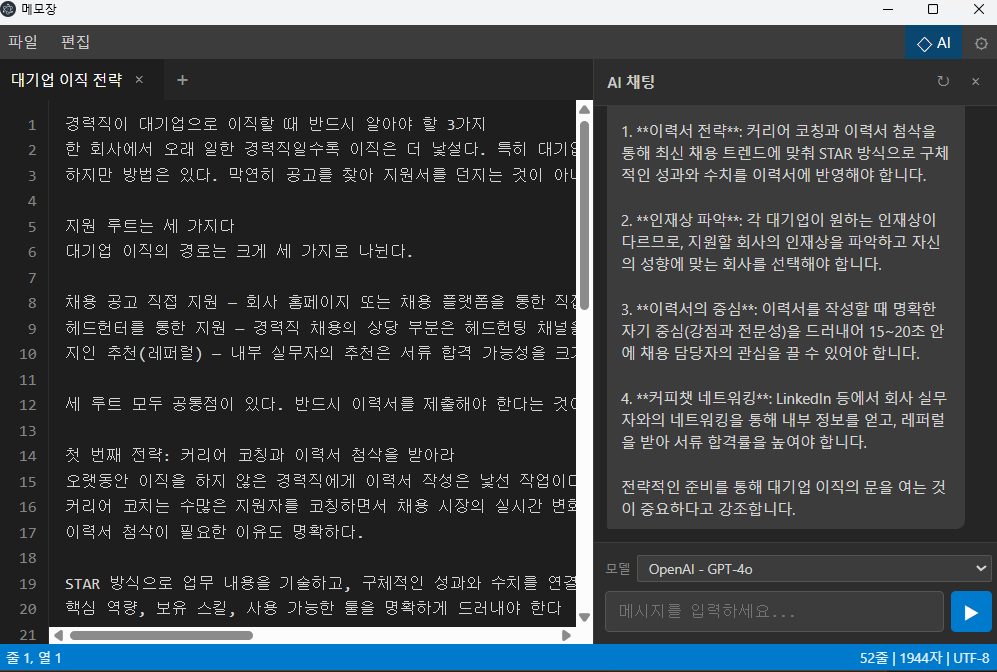Click the 줄 1, 열 1 status indicator
This screenshot has width=997, height=672.
pos(34,658)
